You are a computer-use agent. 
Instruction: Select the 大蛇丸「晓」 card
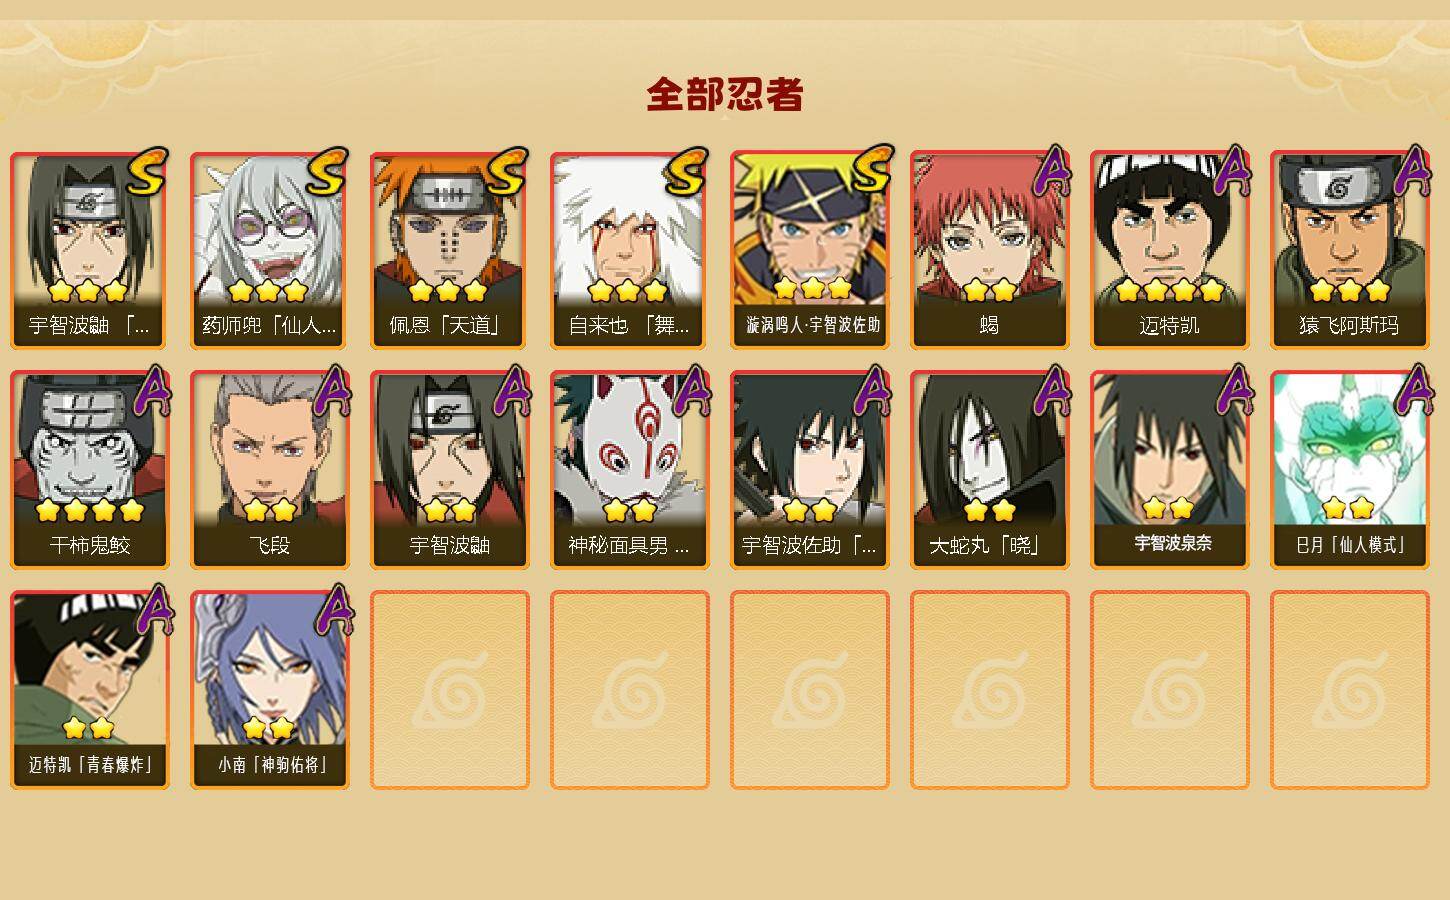tap(989, 470)
